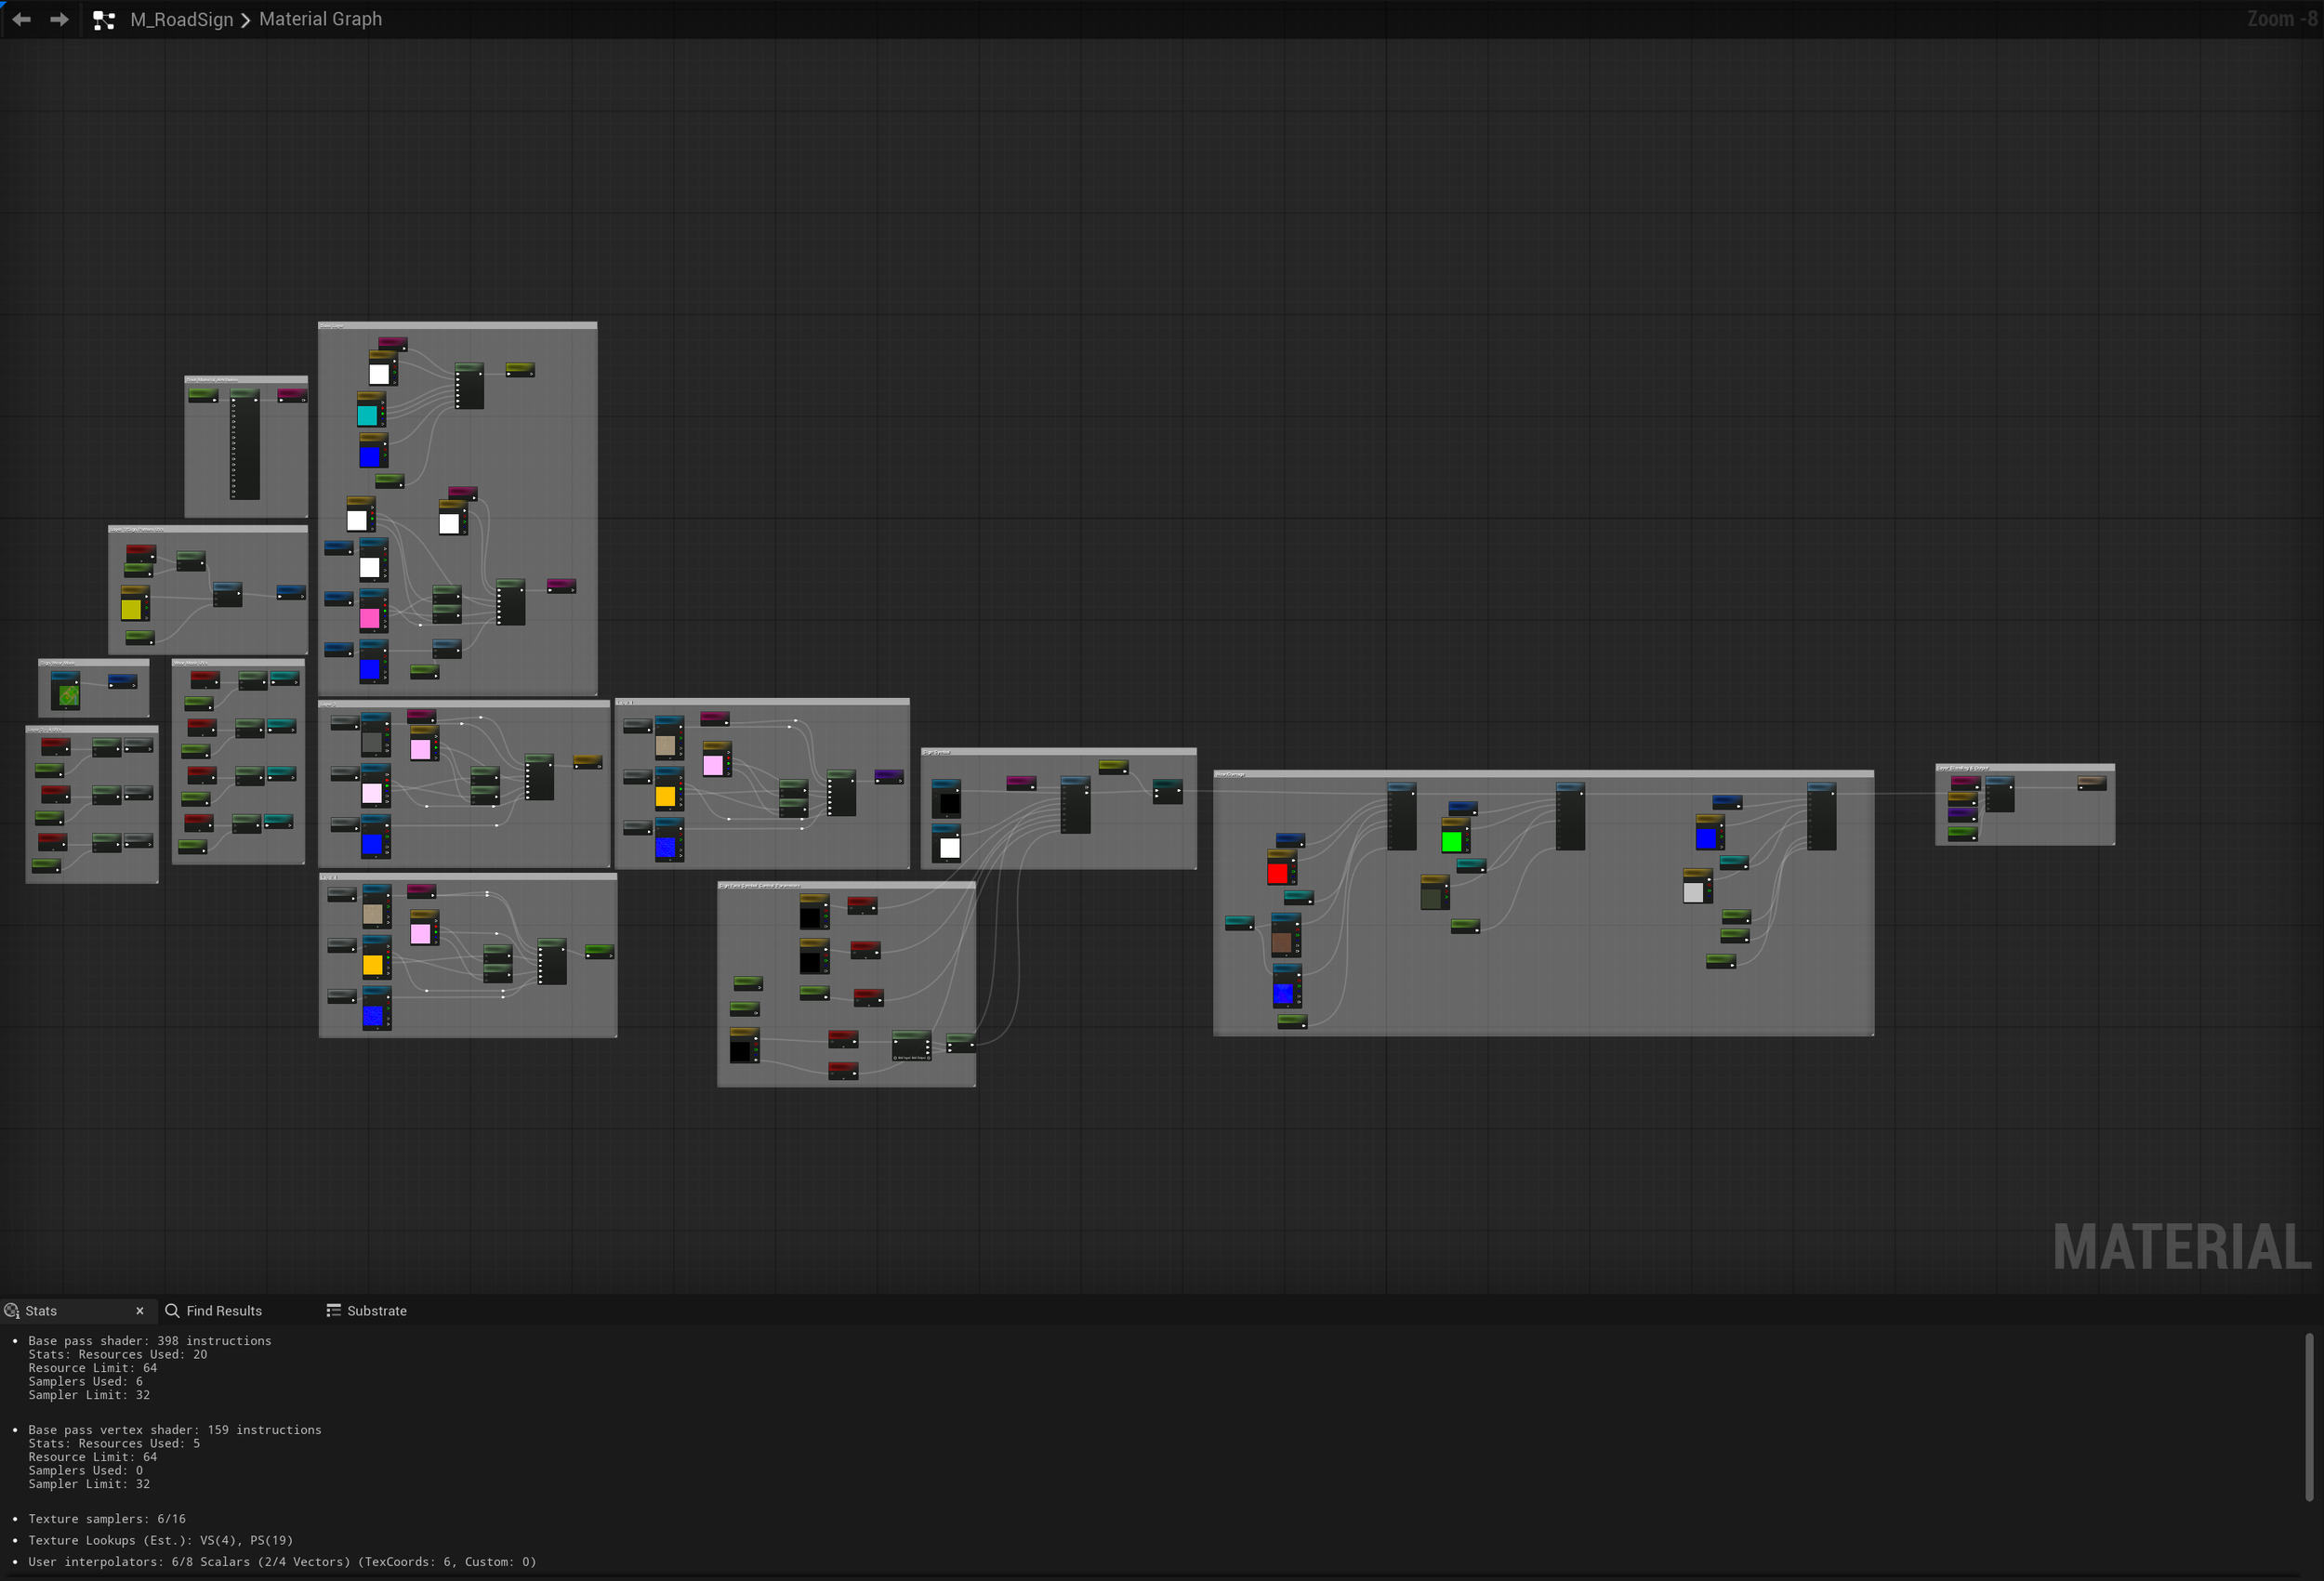Switch to the Find Results tab
This screenshot has height=1581, width=2324.
click(x=222, y=1311)
